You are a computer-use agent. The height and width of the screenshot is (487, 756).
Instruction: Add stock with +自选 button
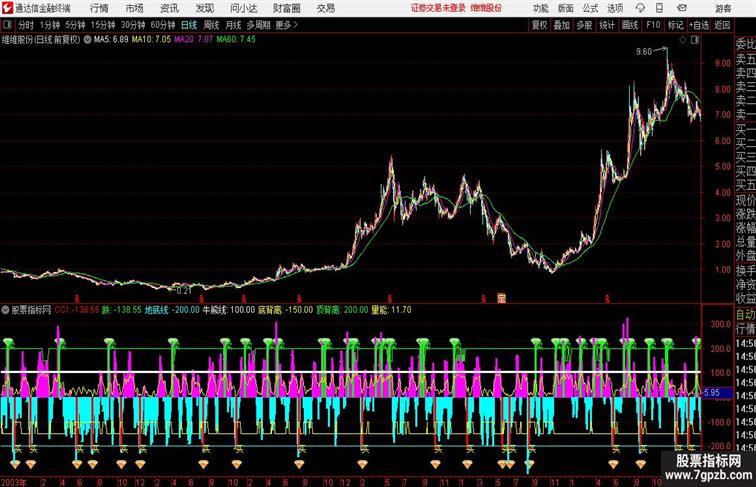699,25
